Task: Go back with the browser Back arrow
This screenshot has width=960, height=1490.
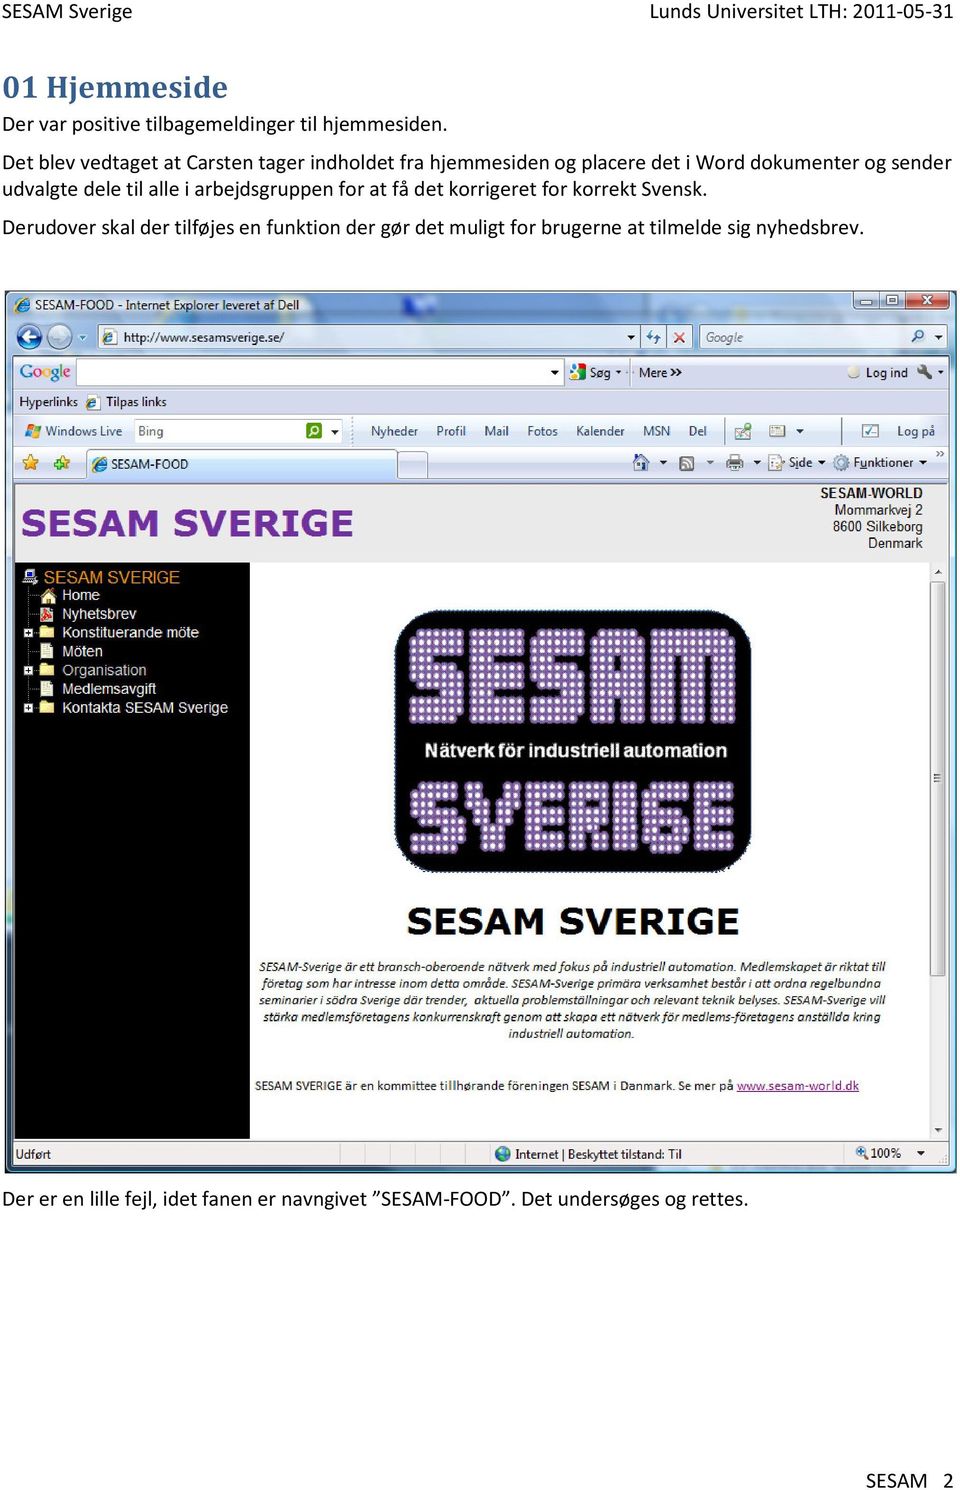Action: coord(29,337)
